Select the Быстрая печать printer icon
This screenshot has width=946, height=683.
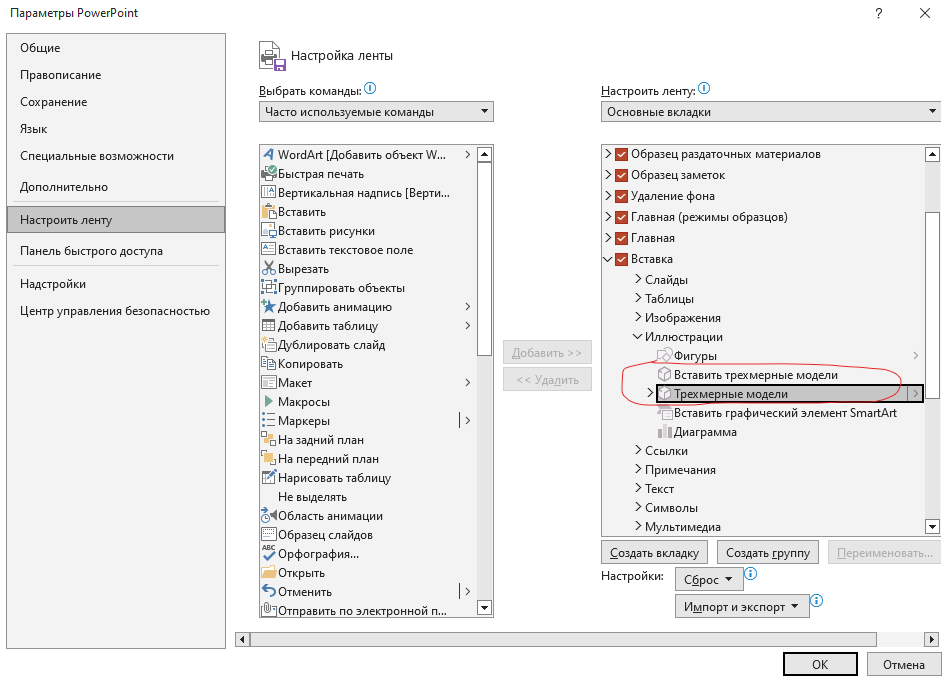pyautogui.click(x=268, y=174)
